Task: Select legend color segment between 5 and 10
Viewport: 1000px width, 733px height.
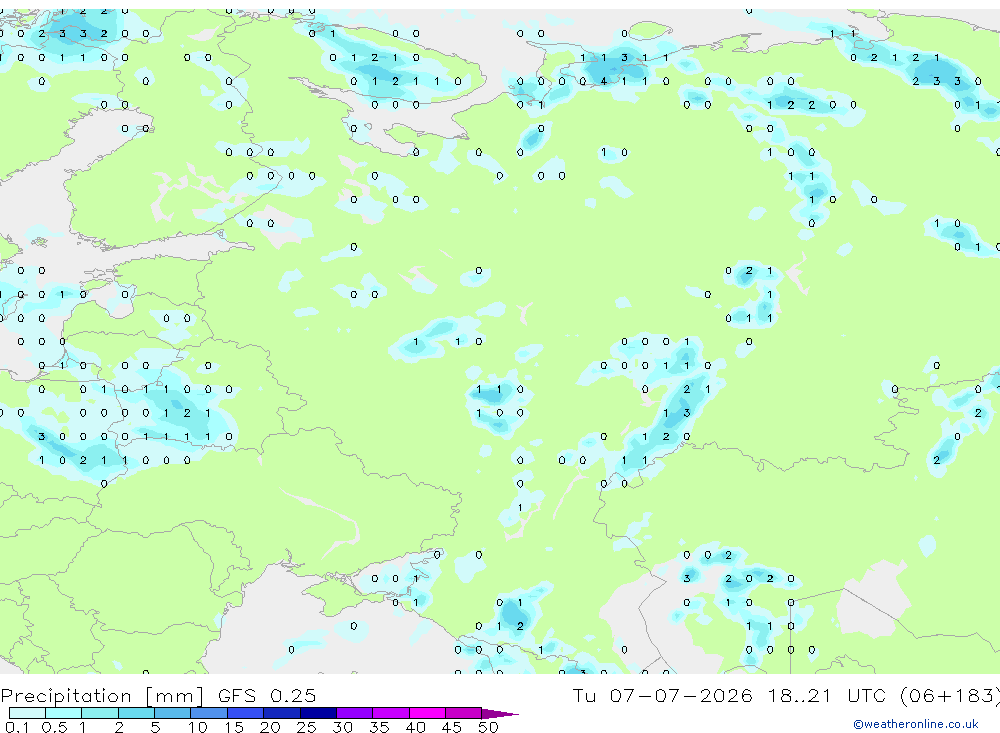Action: tap(172, 713)
